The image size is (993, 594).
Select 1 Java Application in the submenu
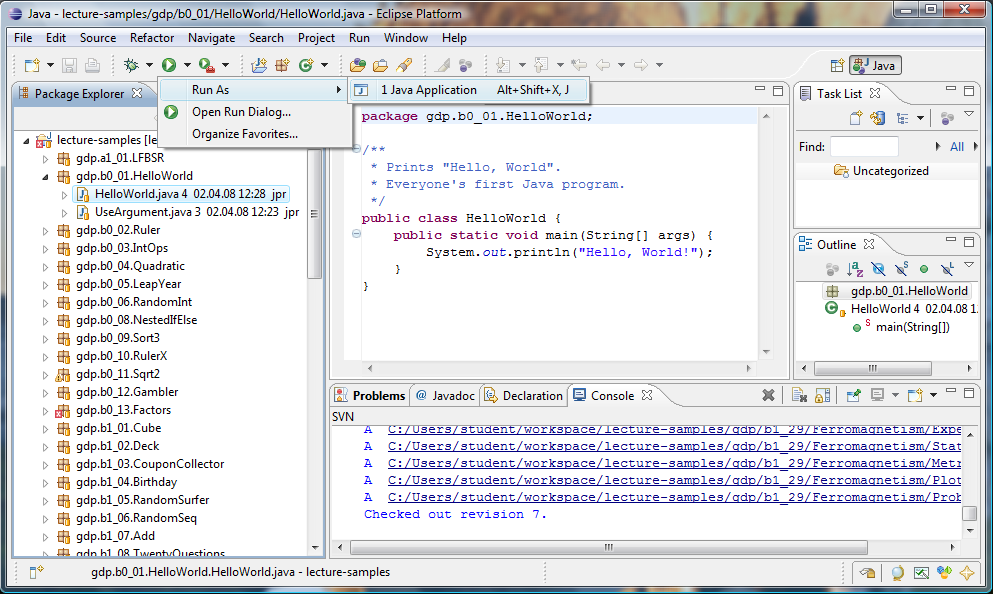(469, 90)
